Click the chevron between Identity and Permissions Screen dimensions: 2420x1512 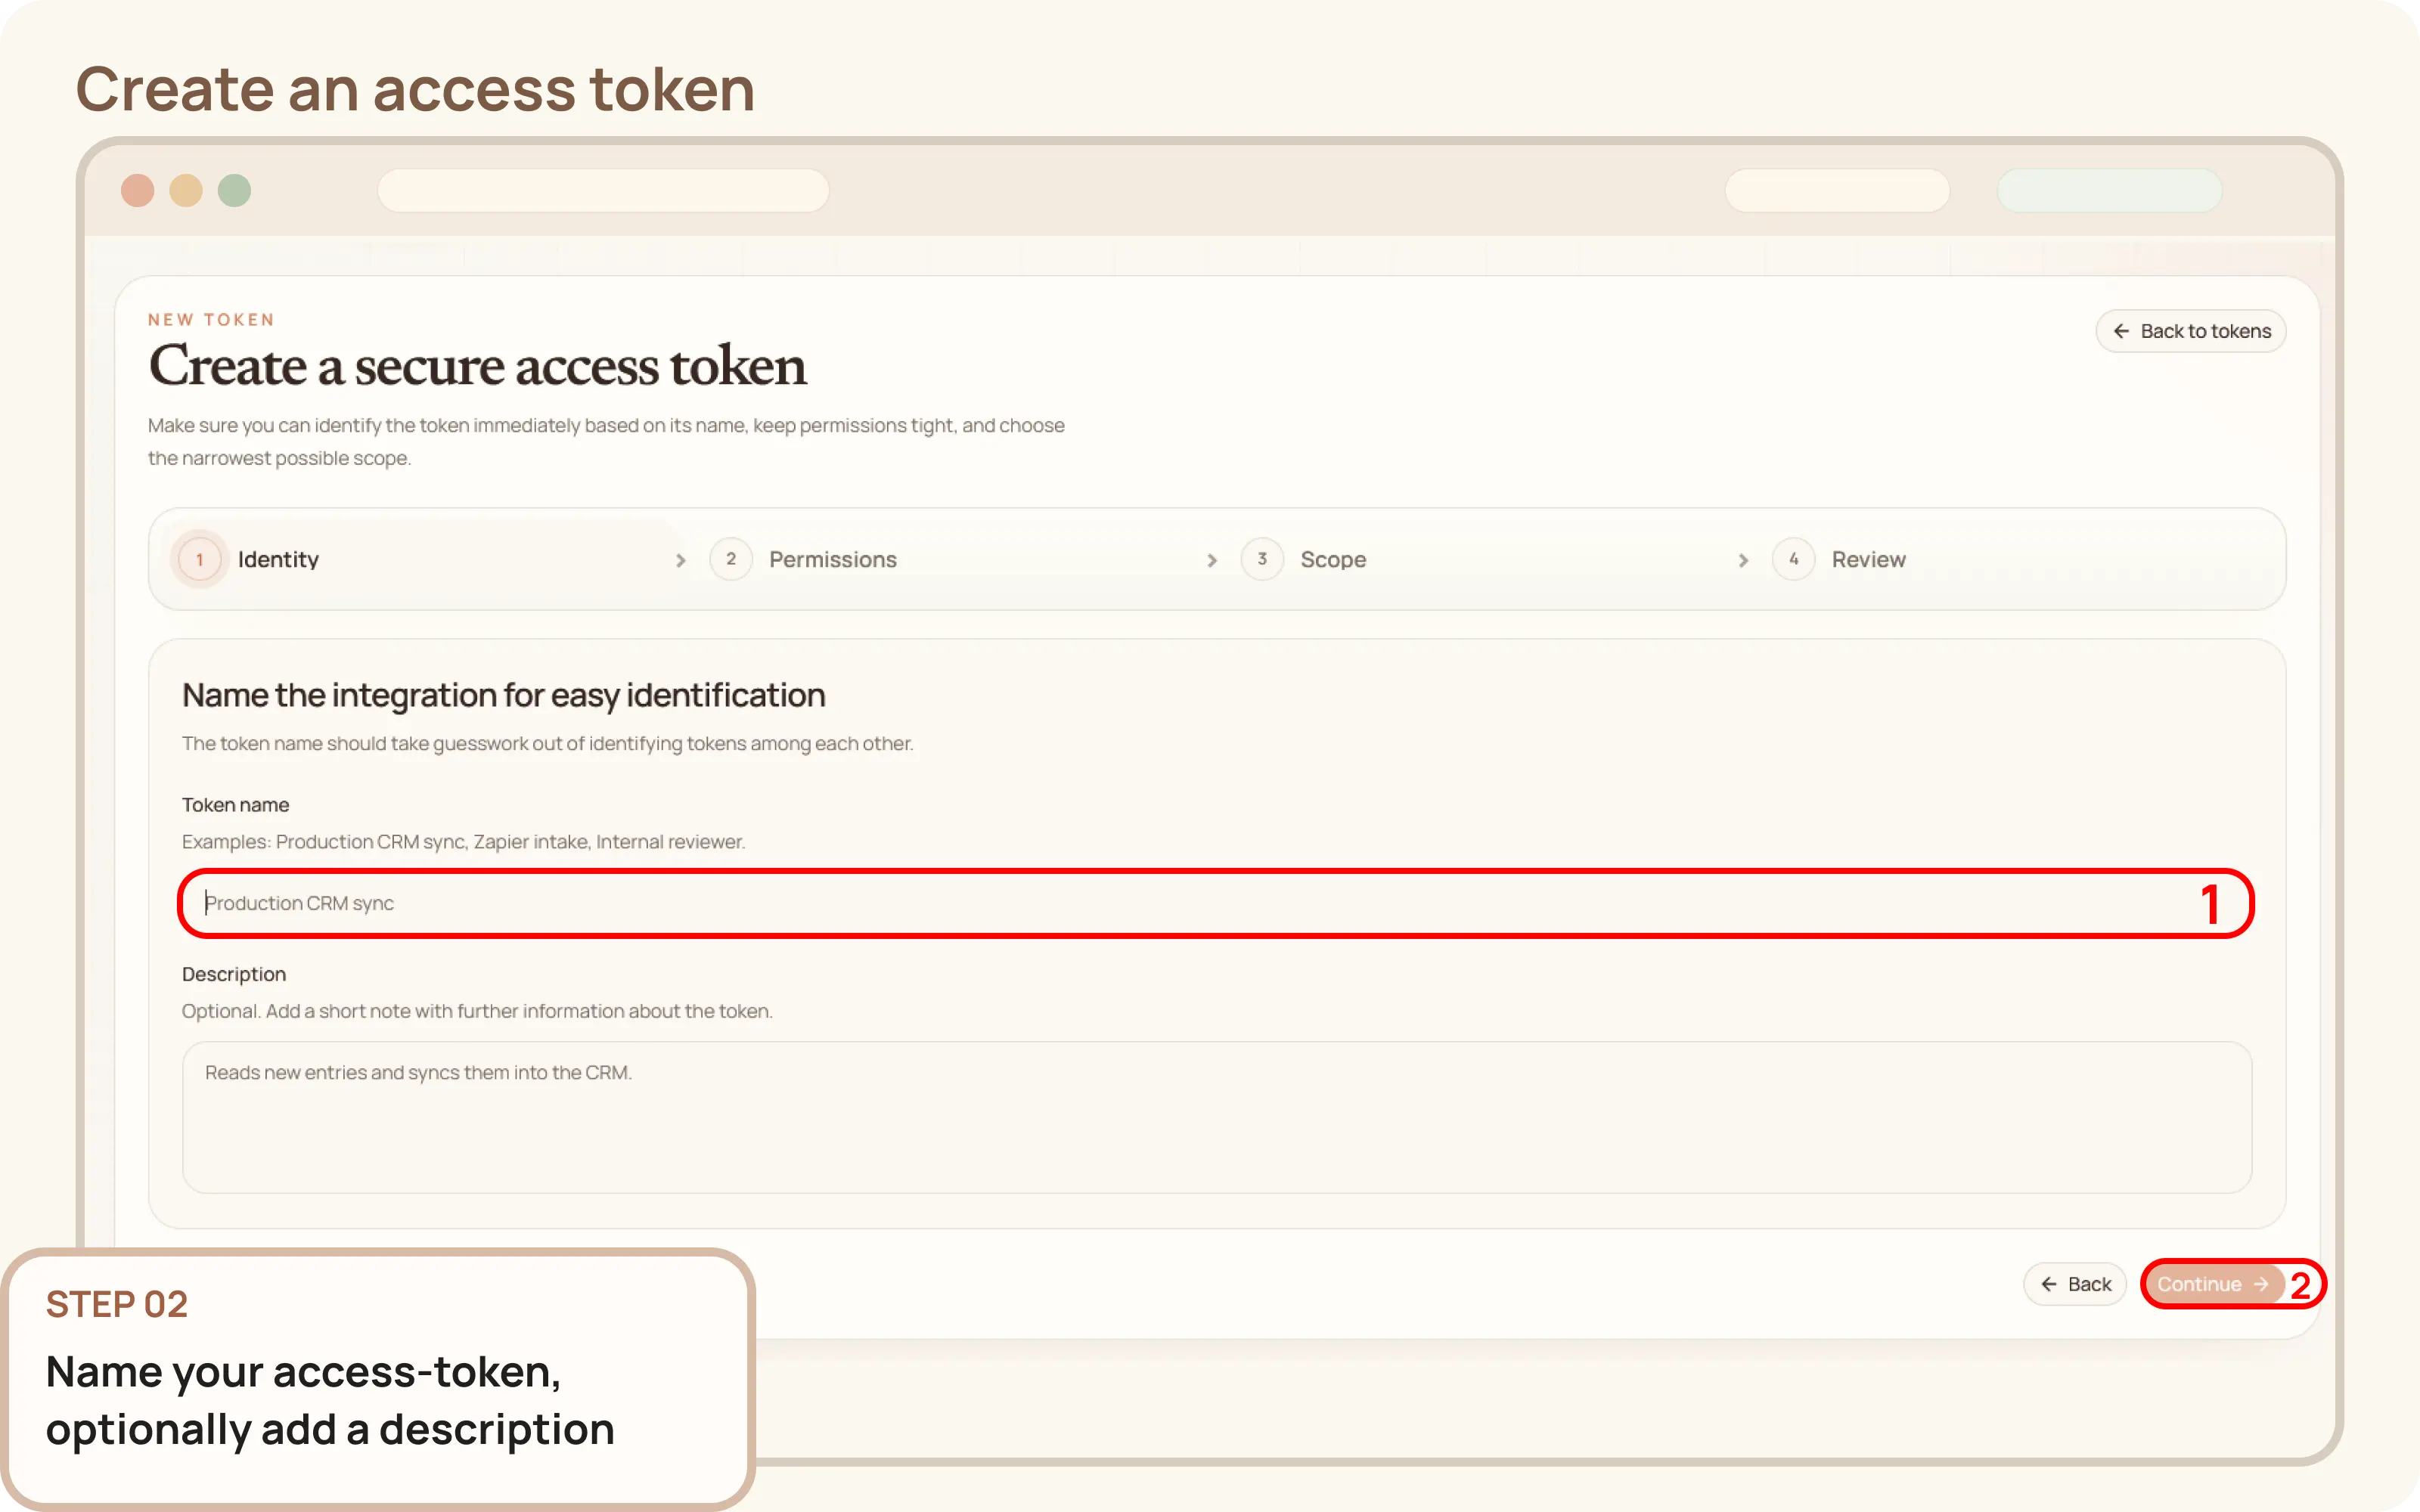tap(681, 560)
